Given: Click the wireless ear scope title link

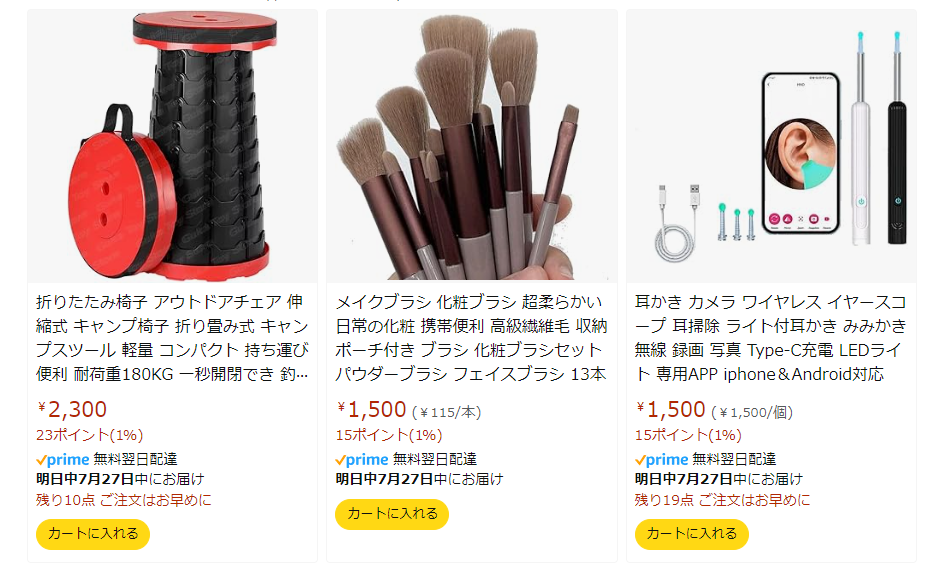Looking at the screenshot, I should (x=770, y=338).
